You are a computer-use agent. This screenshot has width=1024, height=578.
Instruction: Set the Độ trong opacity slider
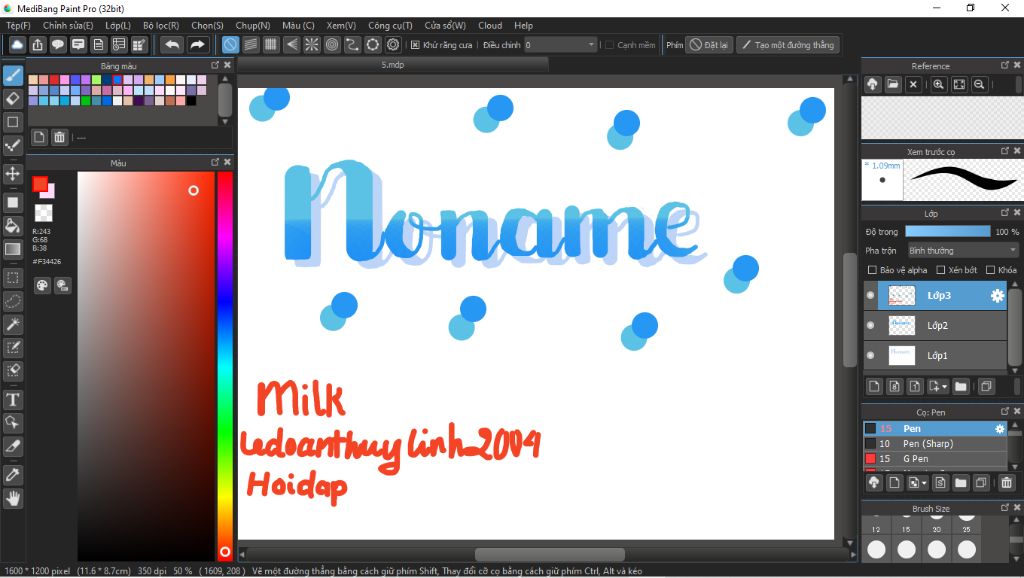948,232
